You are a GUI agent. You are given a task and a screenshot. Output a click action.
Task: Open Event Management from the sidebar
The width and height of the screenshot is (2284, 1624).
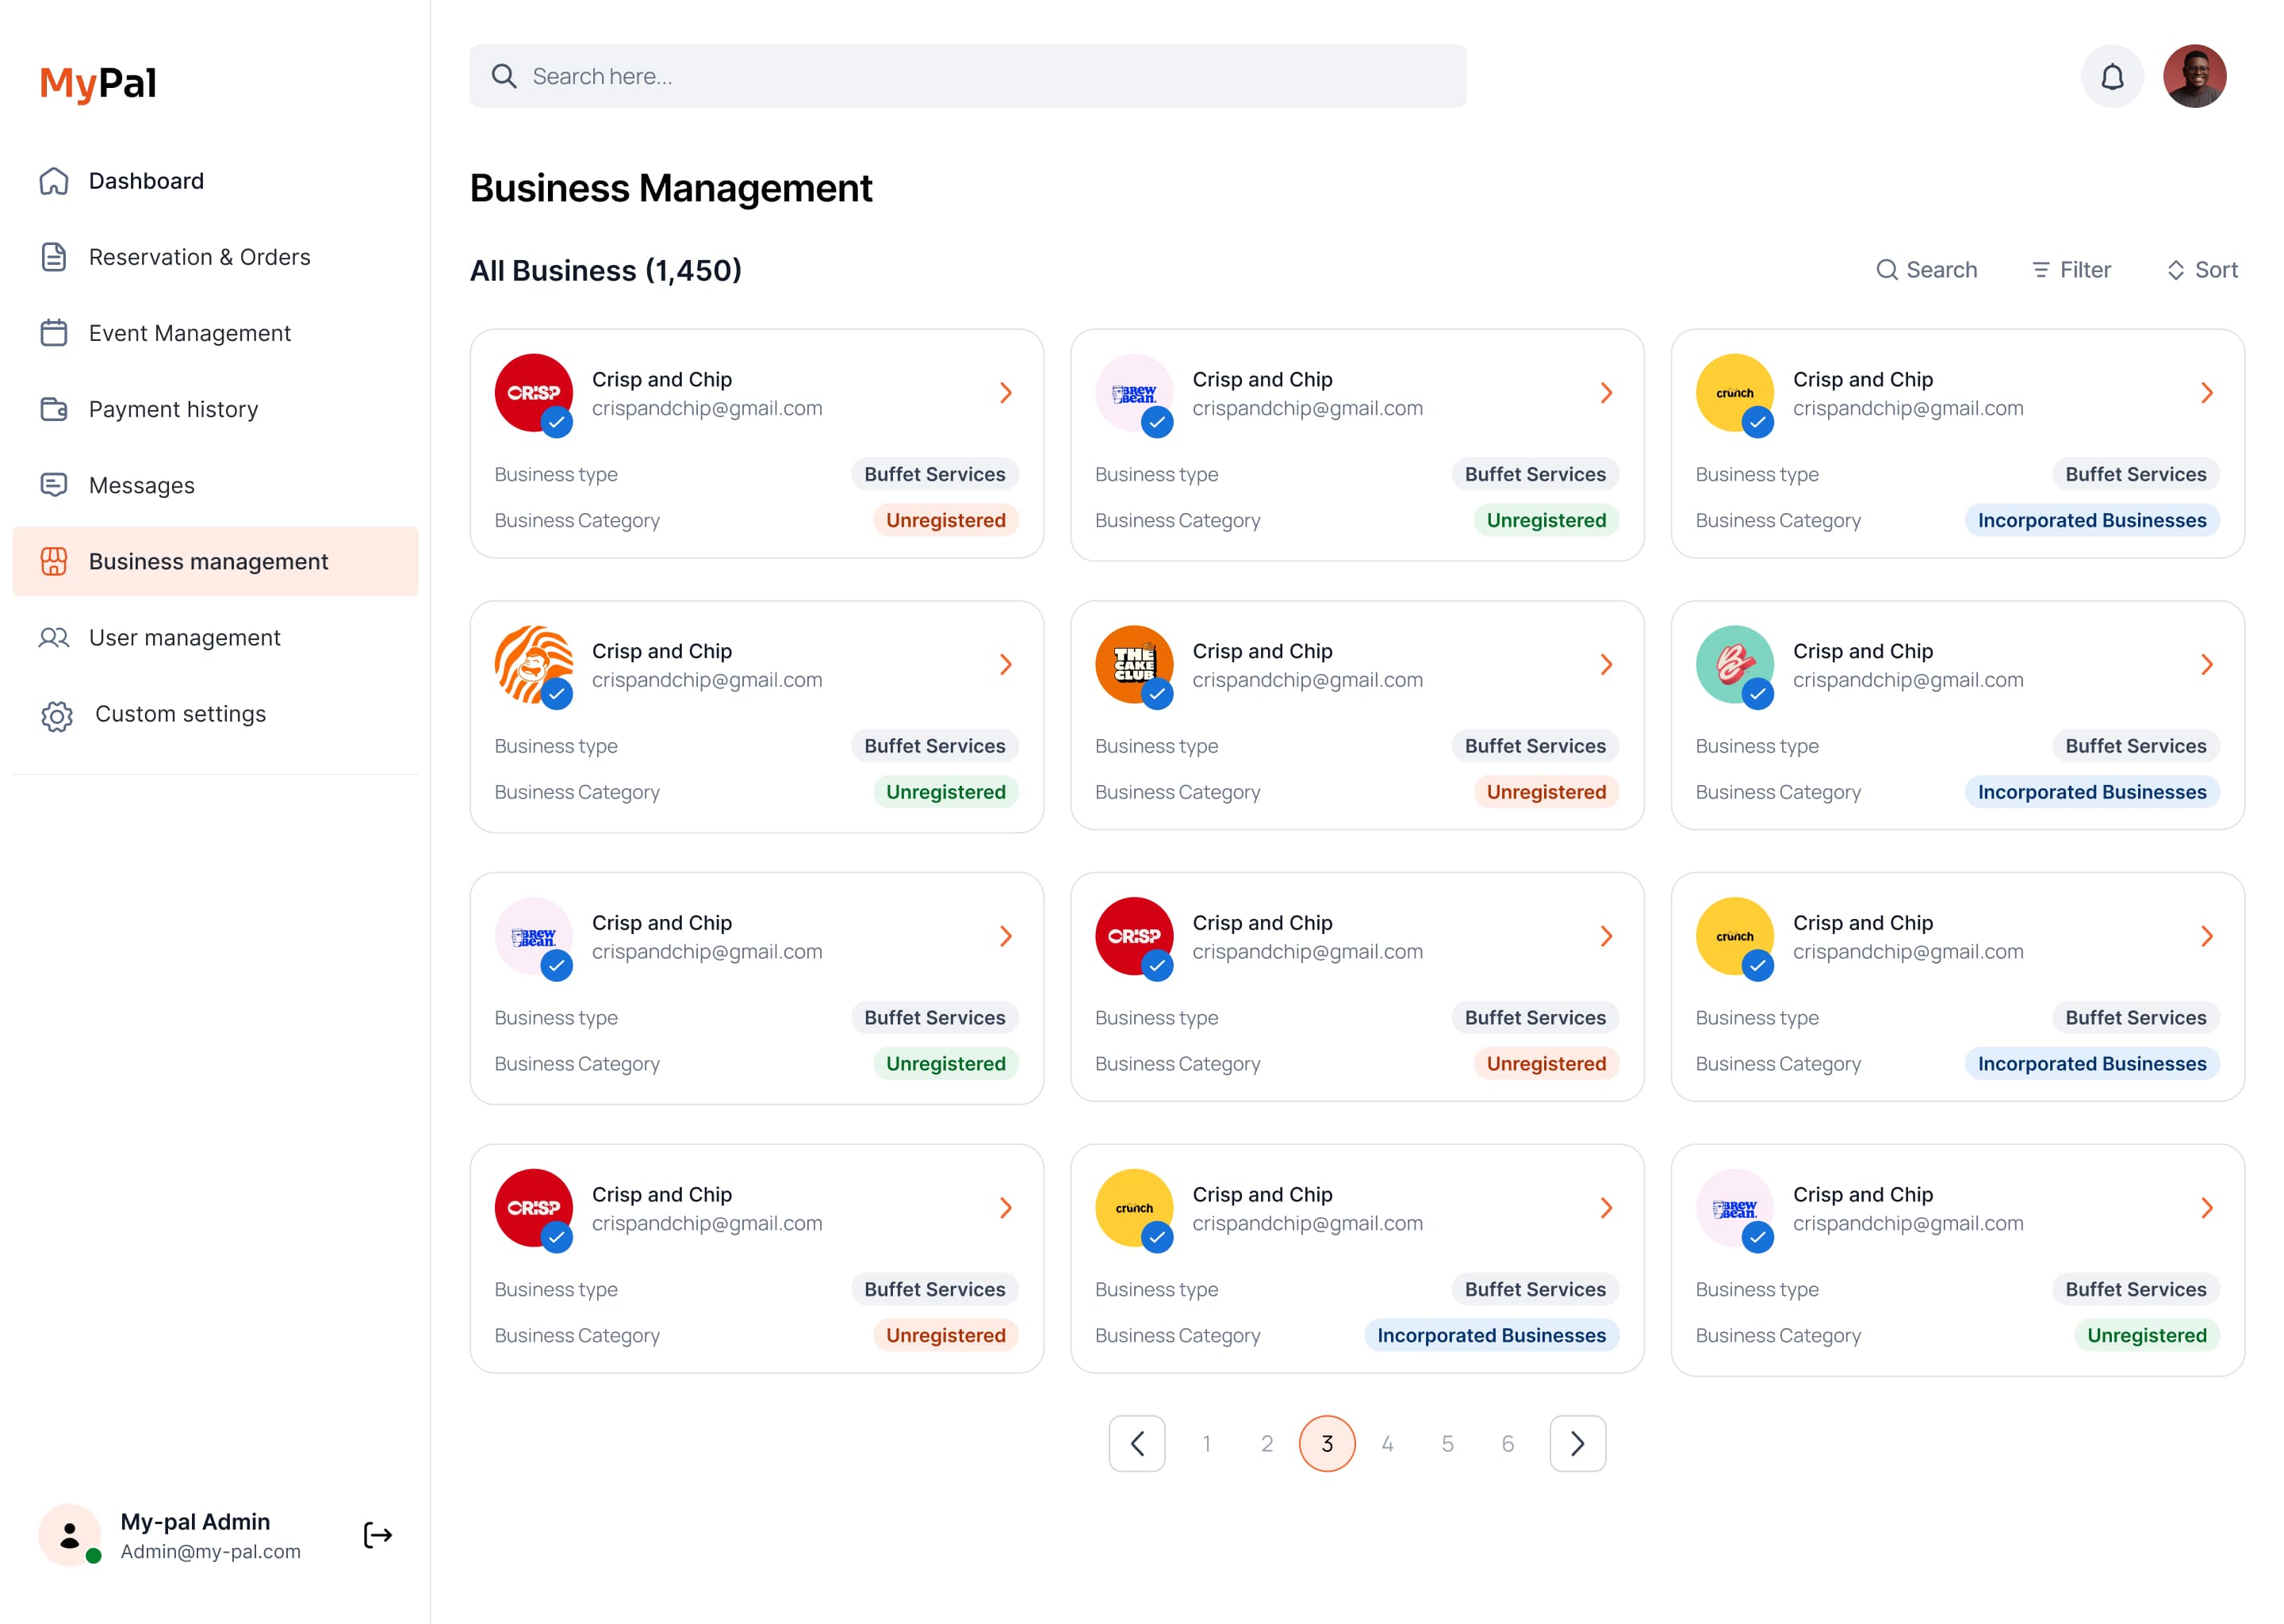tap(55, 333)
